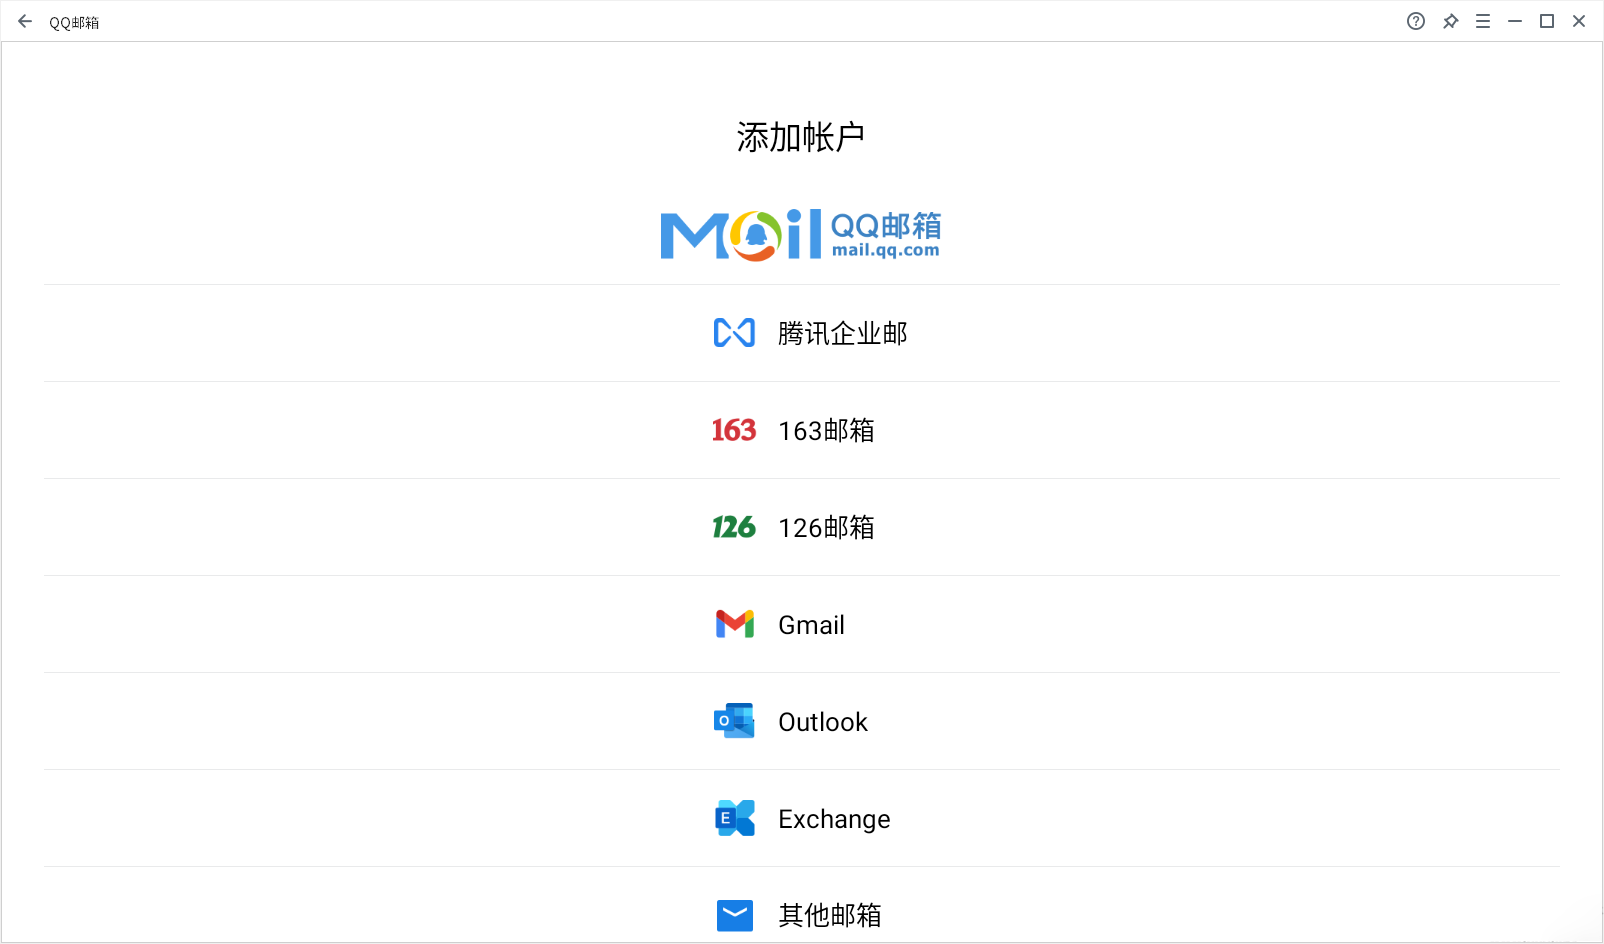Select Gmail account option

[x=802, y=624]
